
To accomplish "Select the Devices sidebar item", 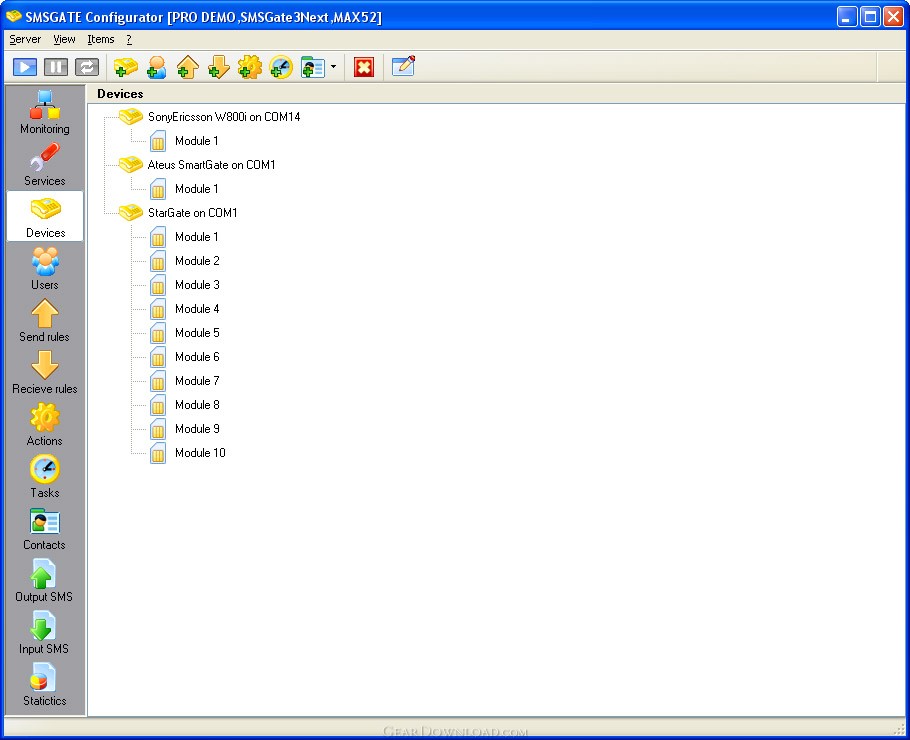I will [45, 216].
